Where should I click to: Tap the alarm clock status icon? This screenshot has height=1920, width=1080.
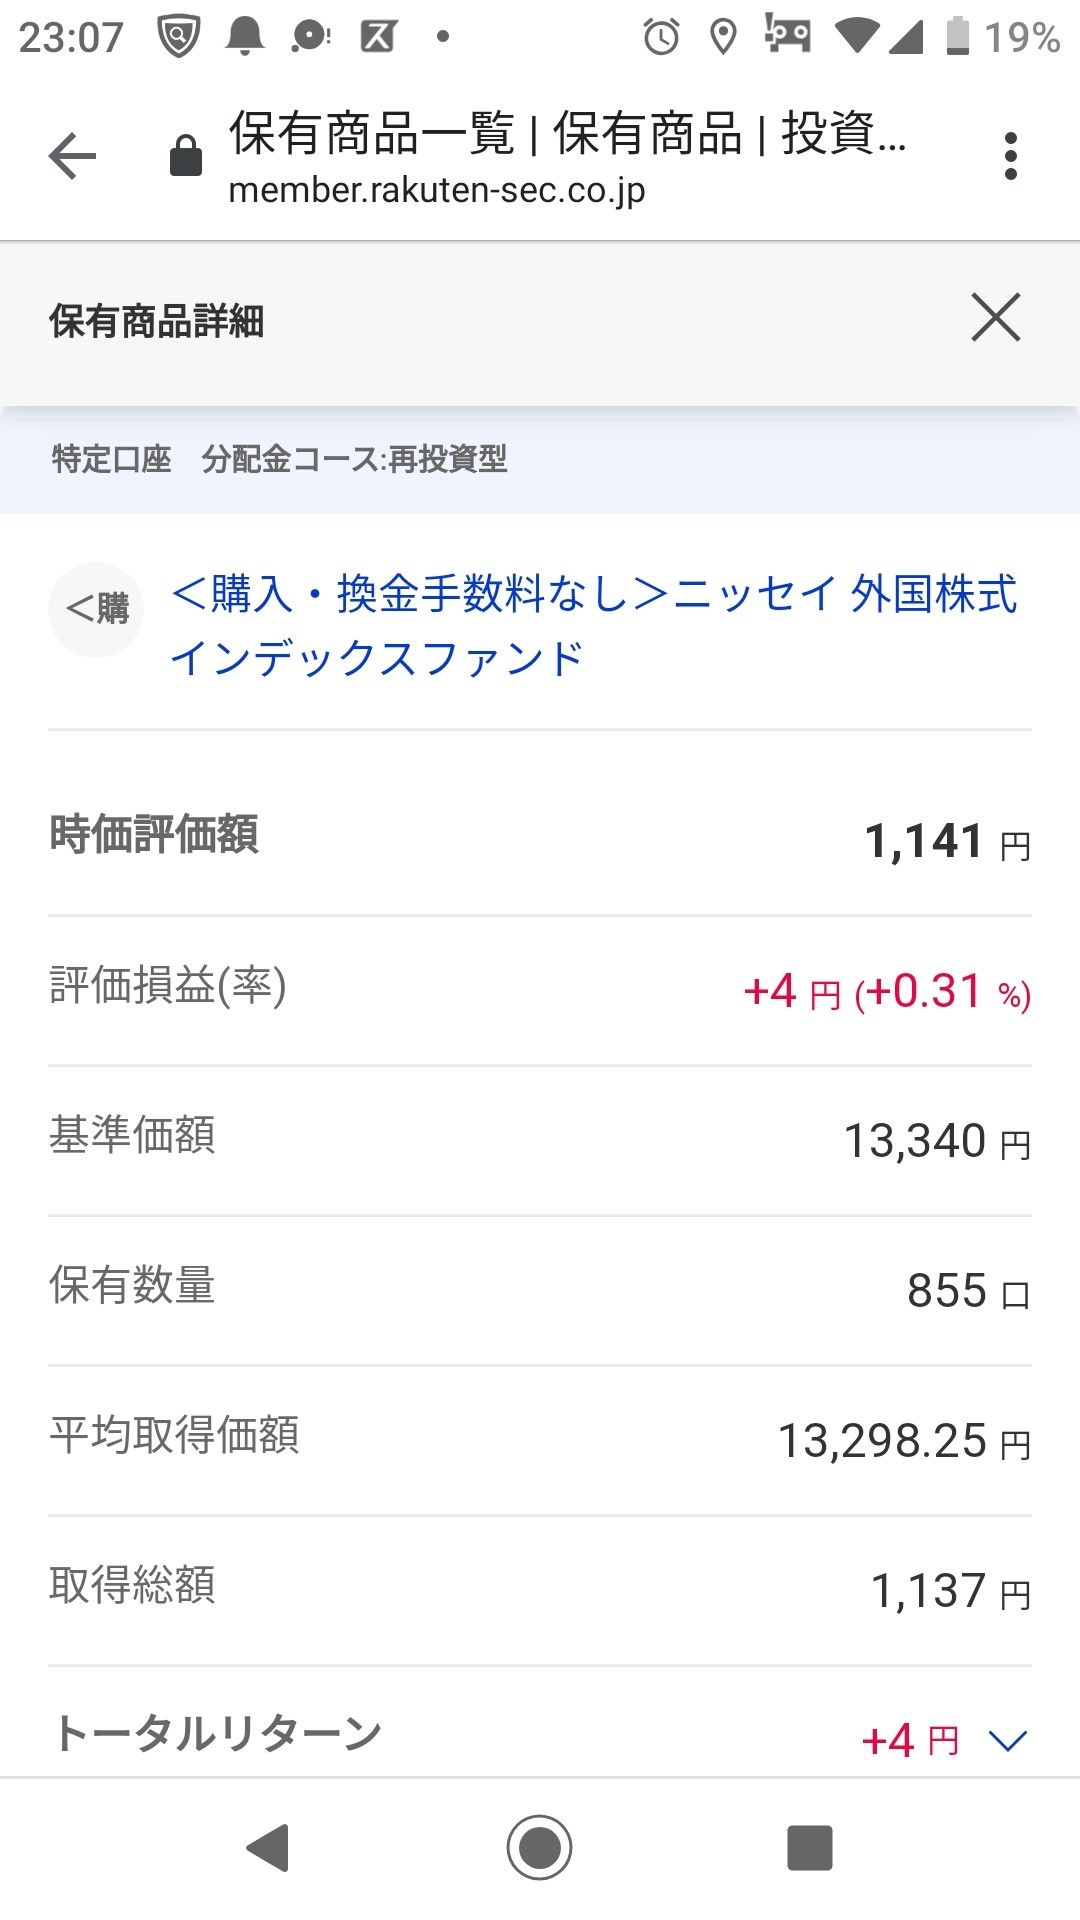661,37
